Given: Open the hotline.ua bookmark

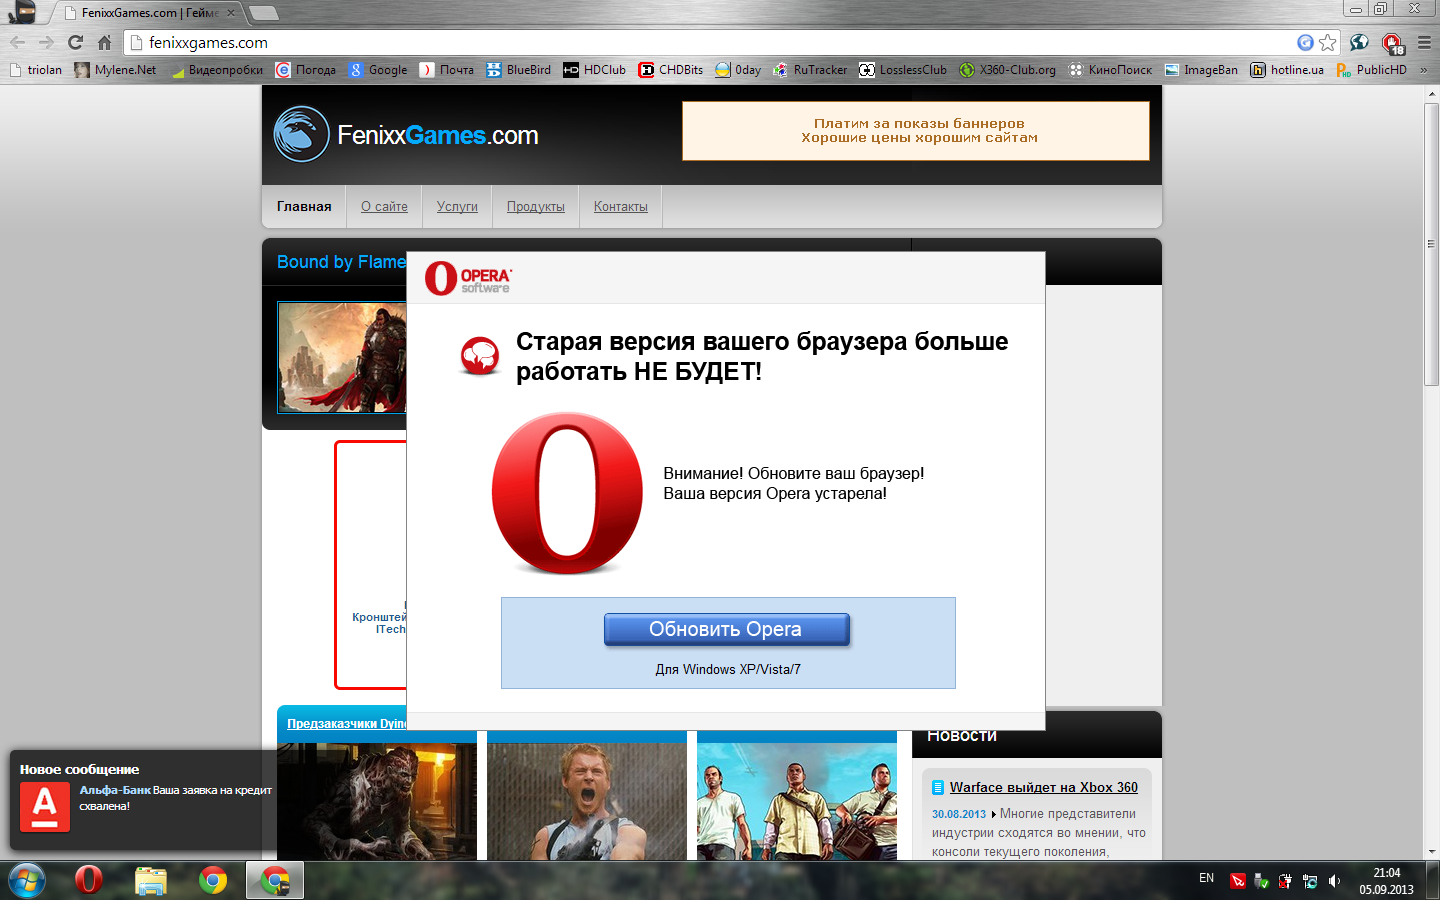Looking at the screenshot, I should point(1287,70).
